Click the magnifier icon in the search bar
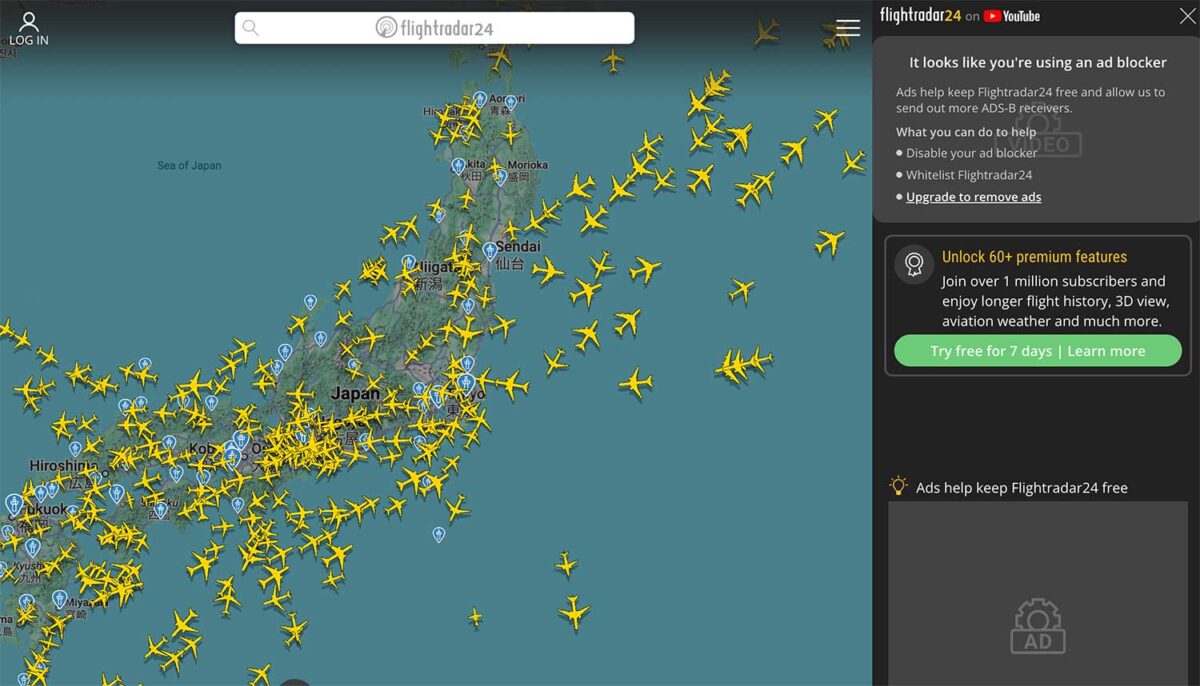 [x=251, y=28]
